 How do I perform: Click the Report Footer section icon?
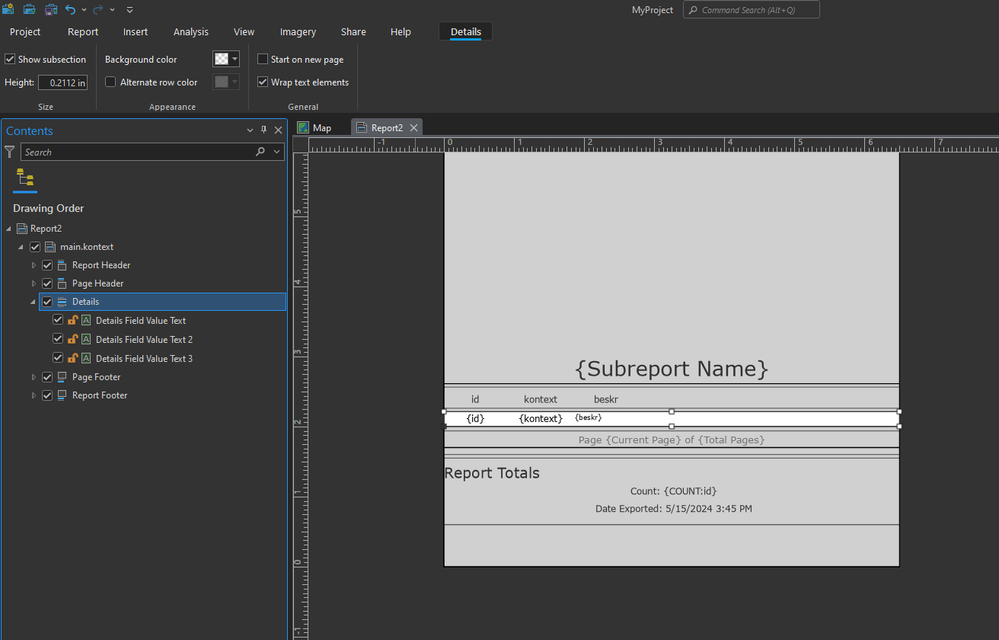pyautogui.click(x=62, y=395)
